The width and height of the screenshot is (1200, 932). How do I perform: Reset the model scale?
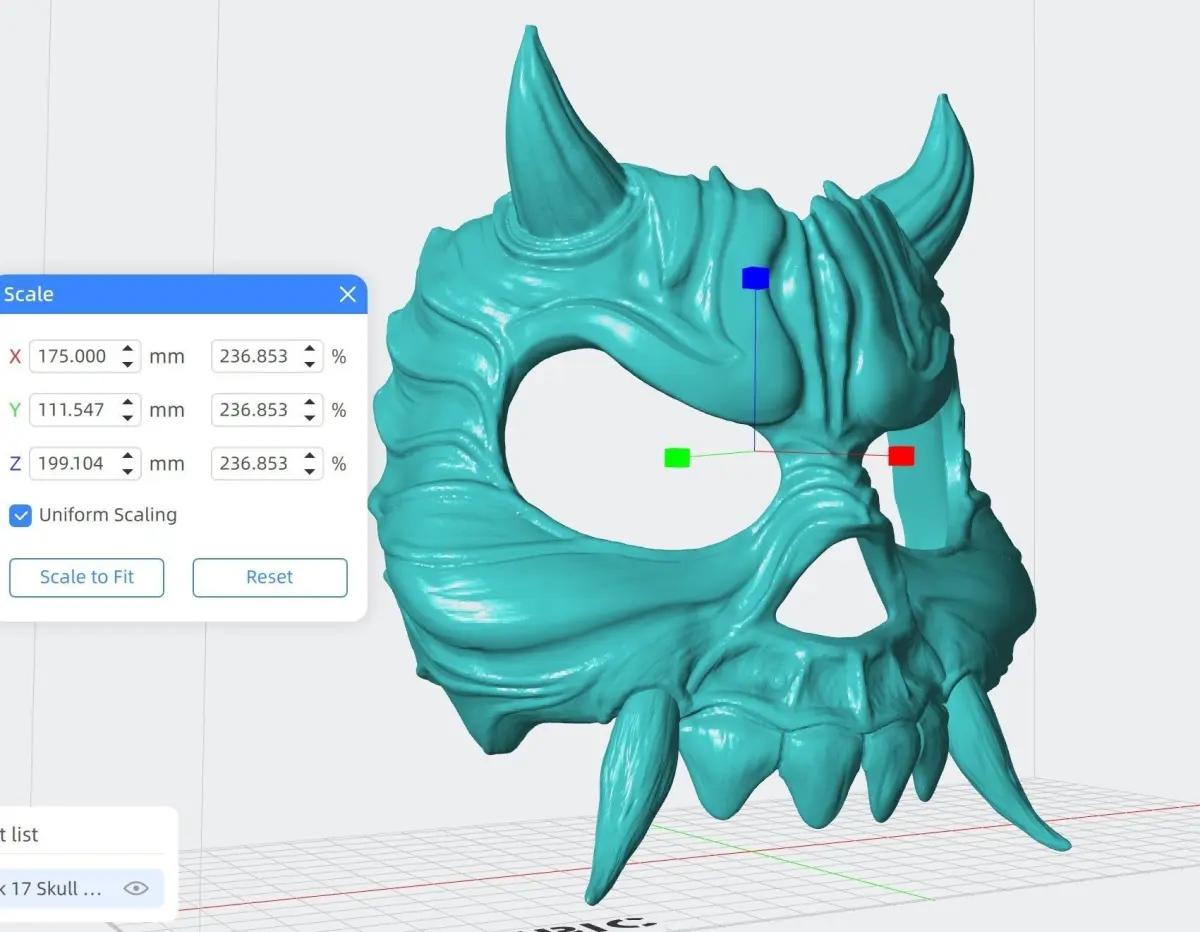tap(270, 577)
